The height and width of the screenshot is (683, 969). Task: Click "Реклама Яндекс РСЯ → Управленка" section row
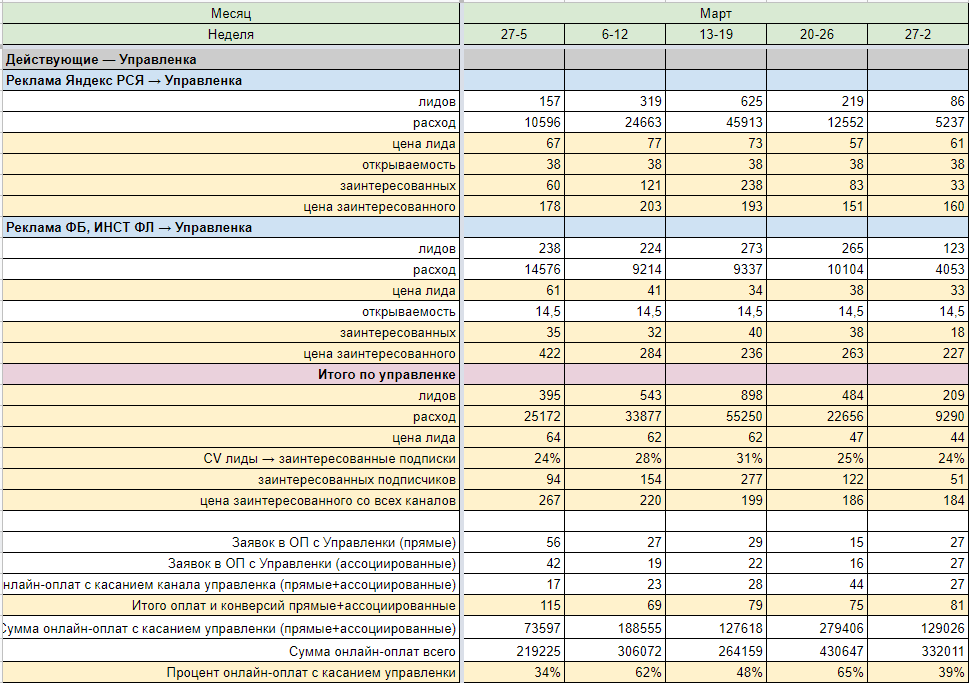click(x=124, y=81)
